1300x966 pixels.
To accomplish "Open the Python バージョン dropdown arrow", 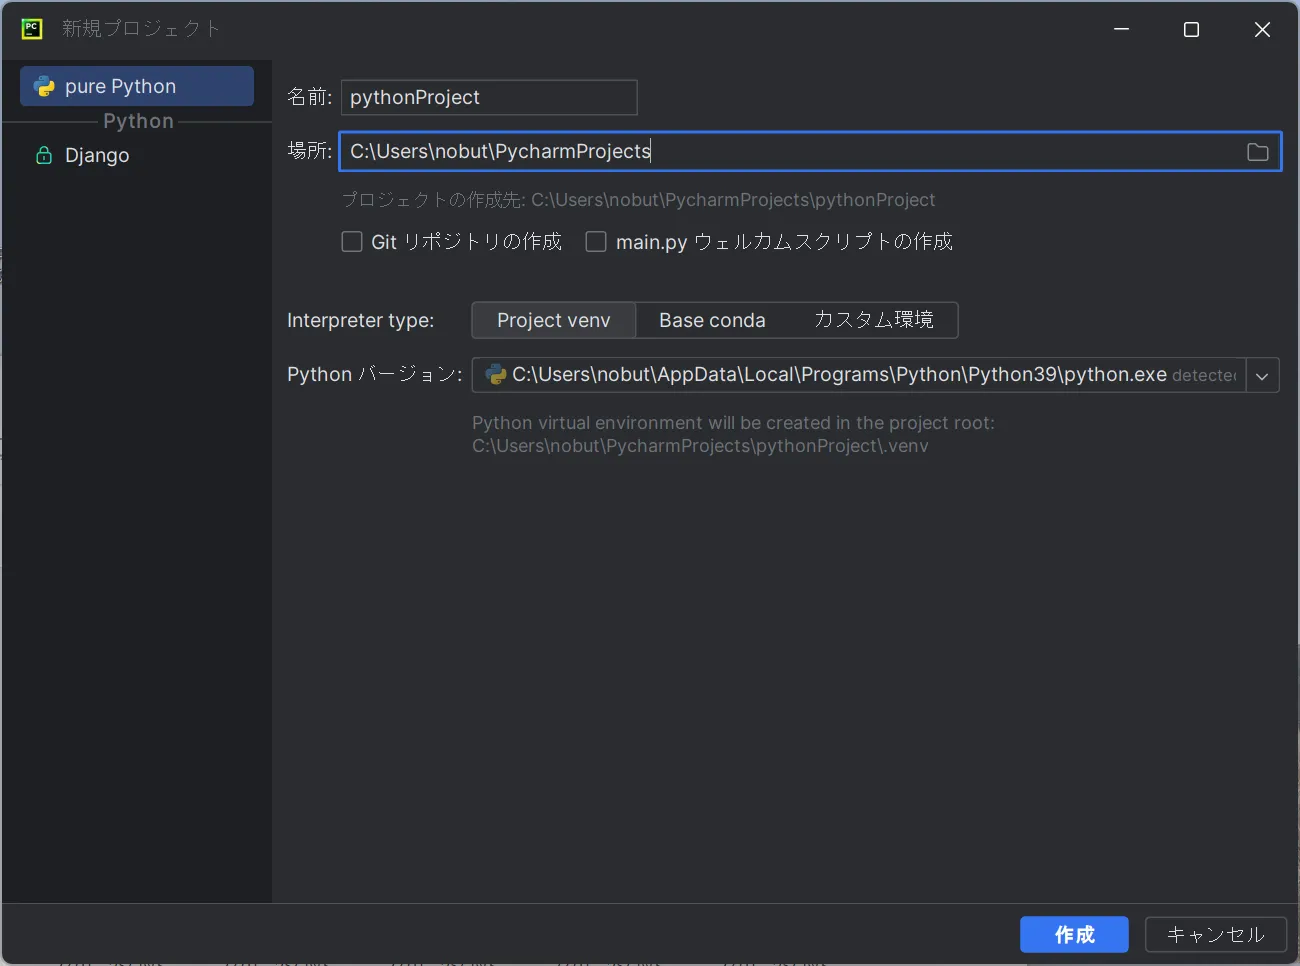I will click(1262, 375).
